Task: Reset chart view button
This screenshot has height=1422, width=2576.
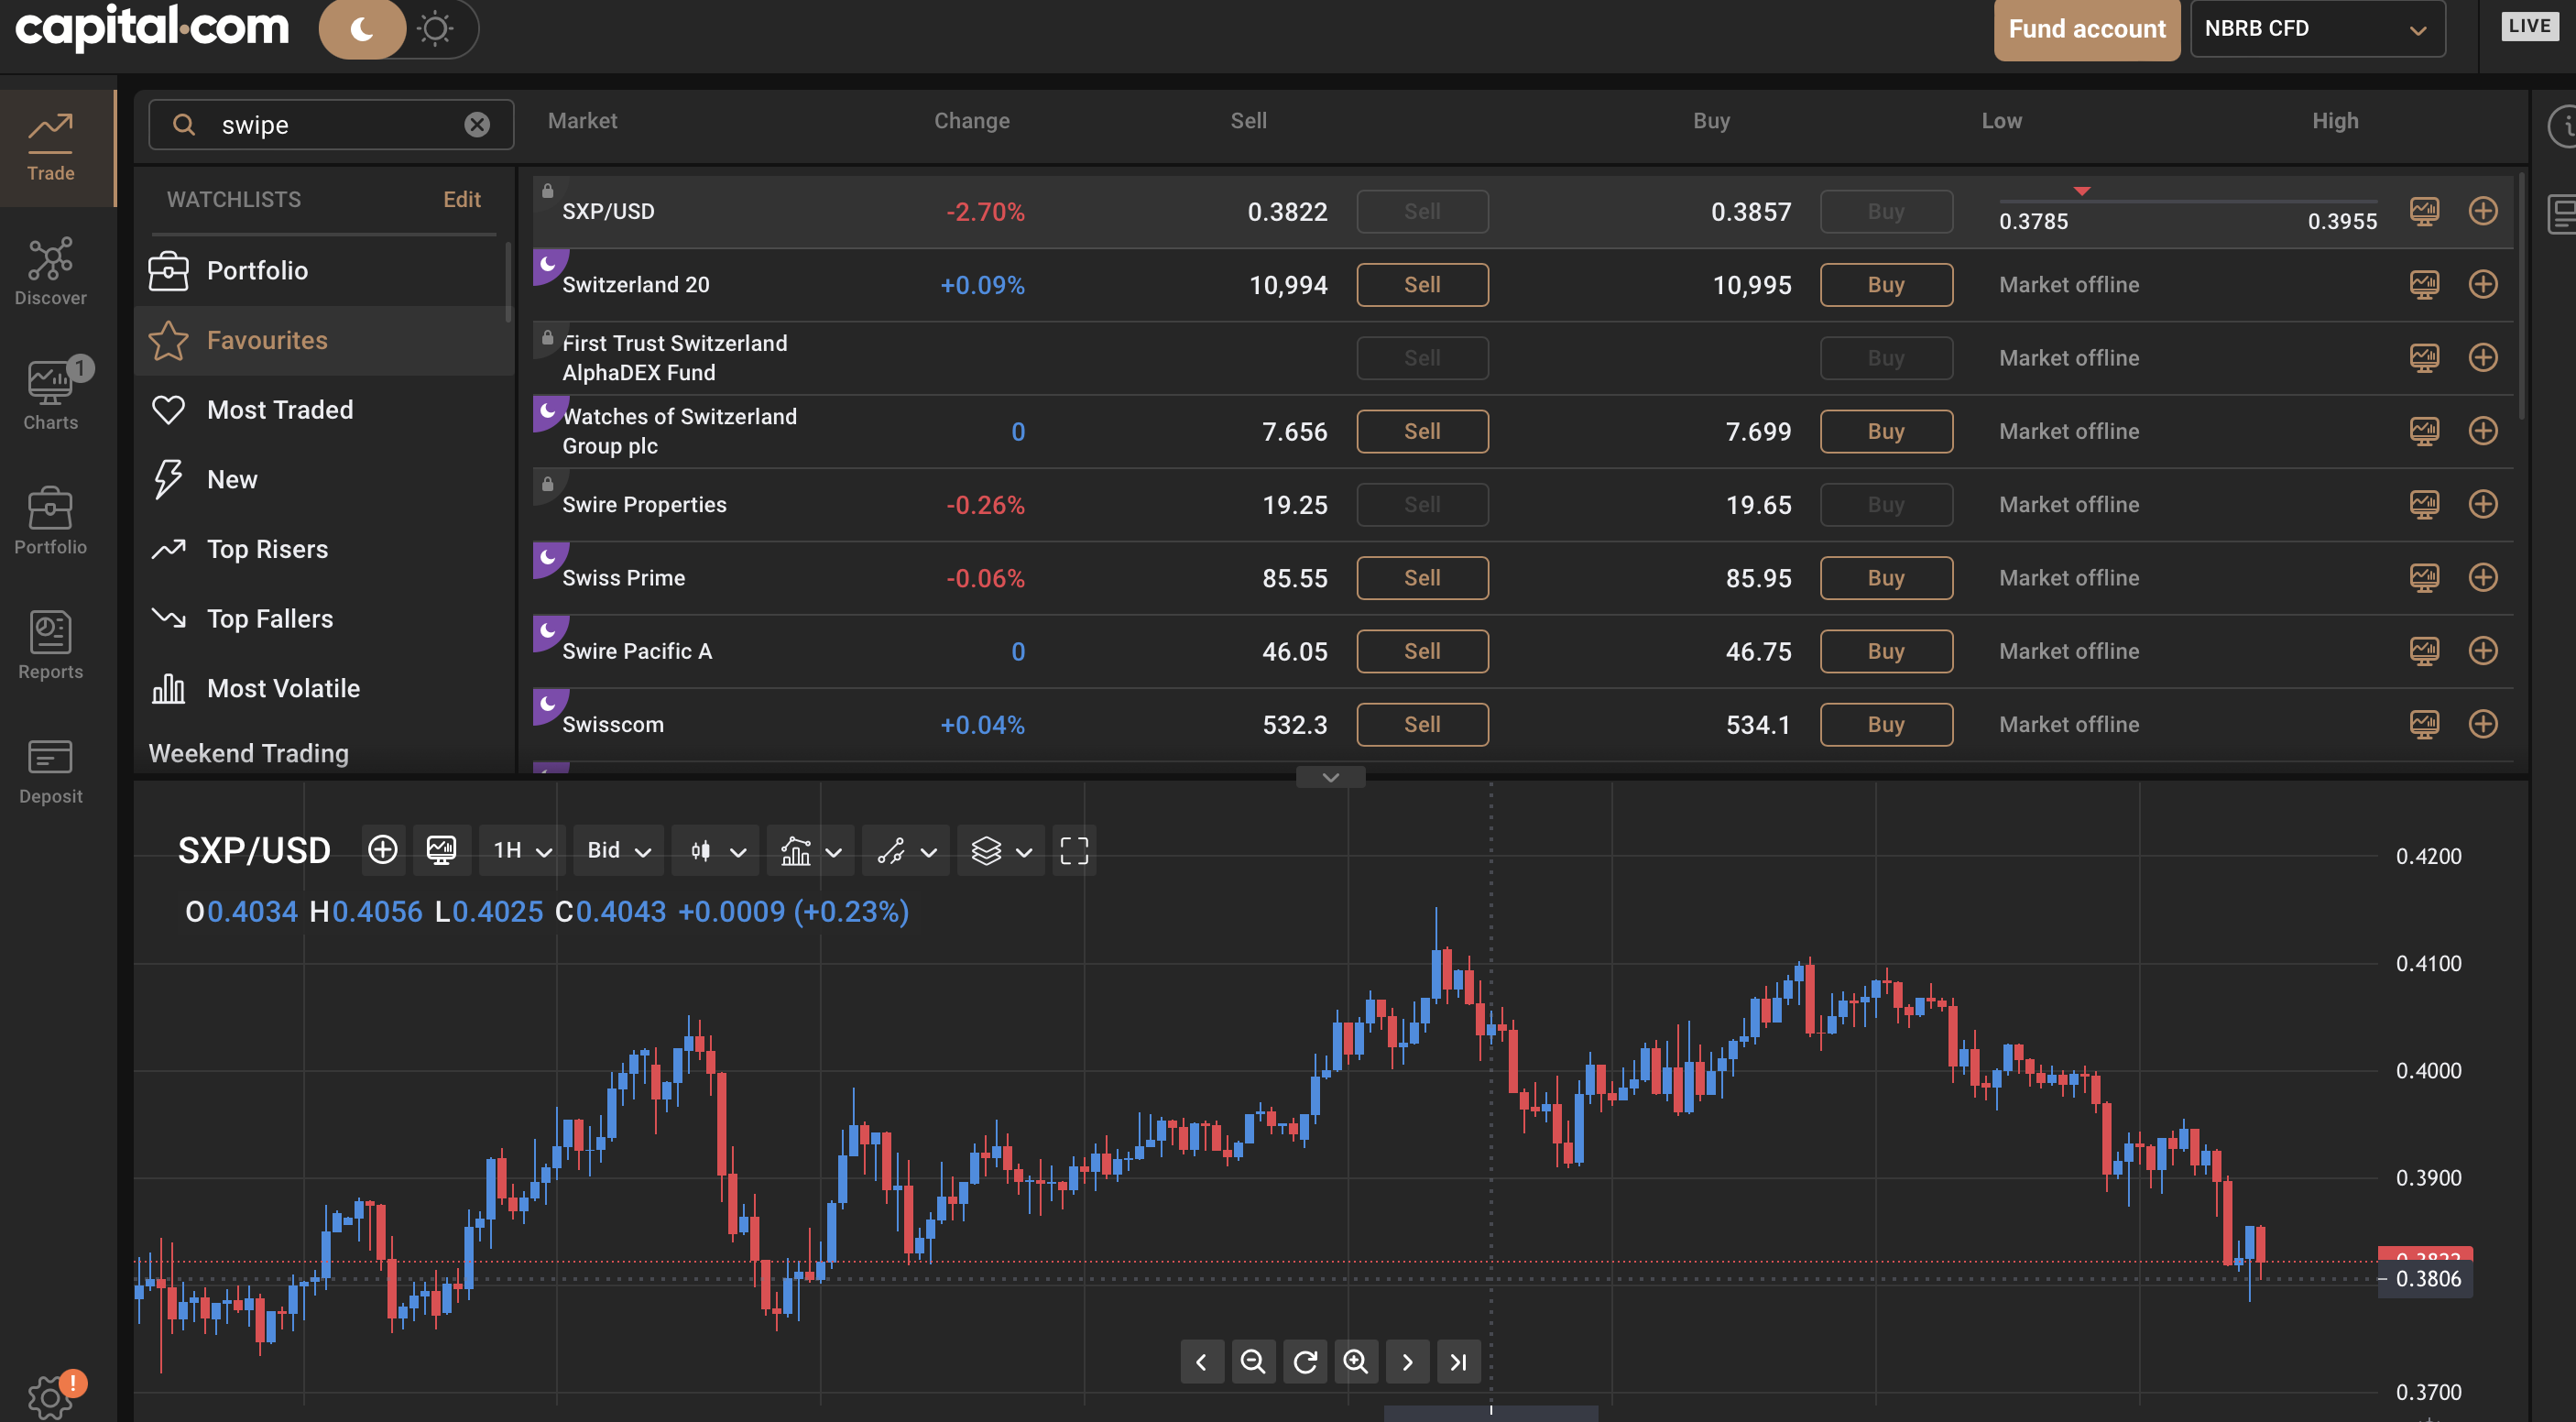Action: point(1305,1361)
